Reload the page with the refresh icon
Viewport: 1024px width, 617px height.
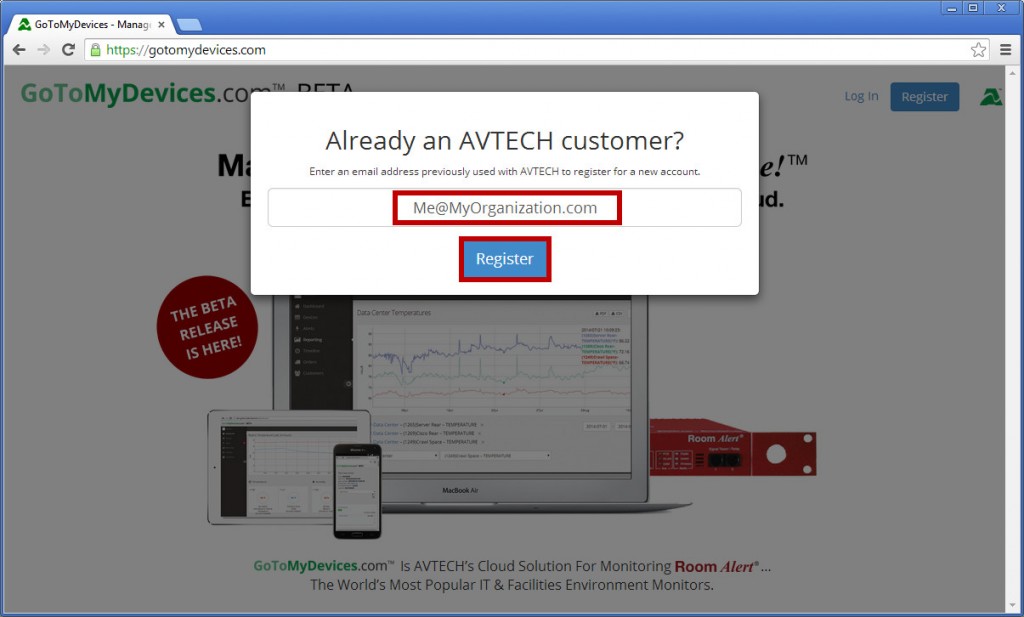[x=67, y=49]
